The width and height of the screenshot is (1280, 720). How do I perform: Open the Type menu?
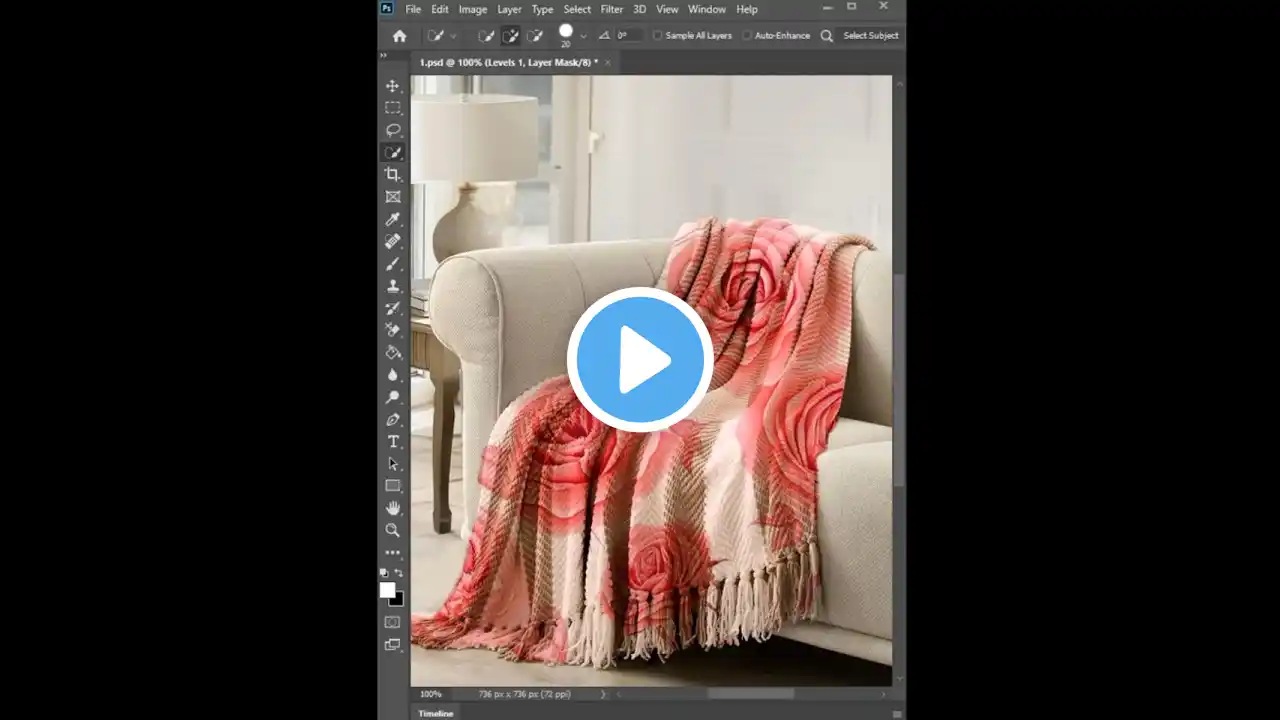[542, 9]
